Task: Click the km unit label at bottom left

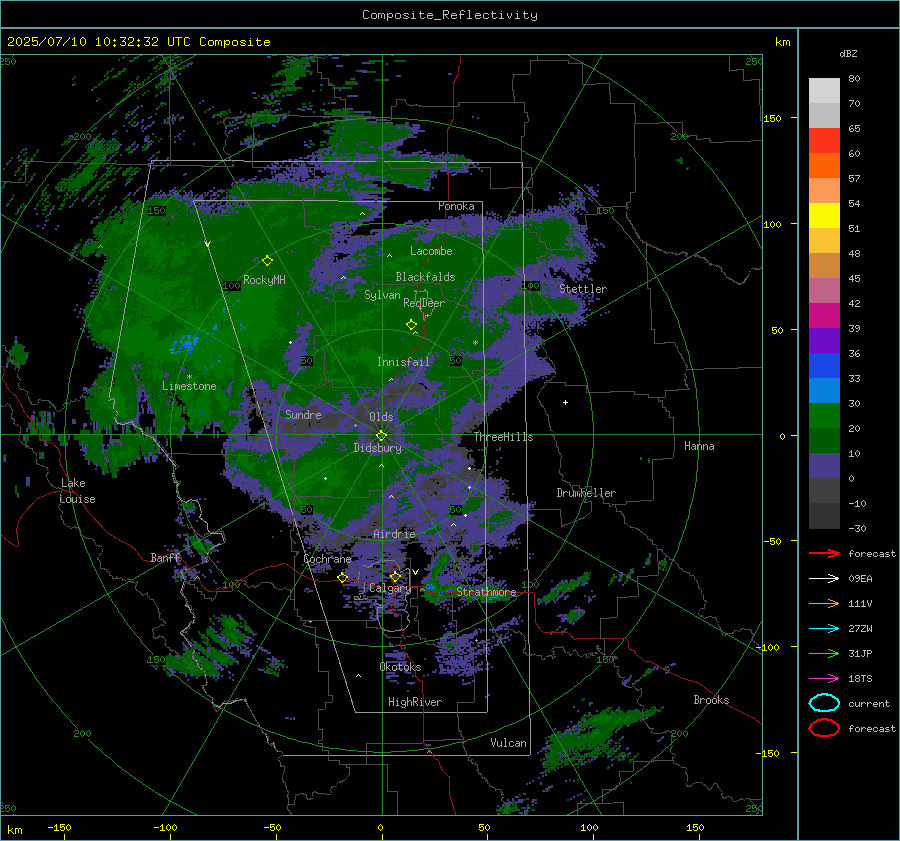Action: point(14,830)
